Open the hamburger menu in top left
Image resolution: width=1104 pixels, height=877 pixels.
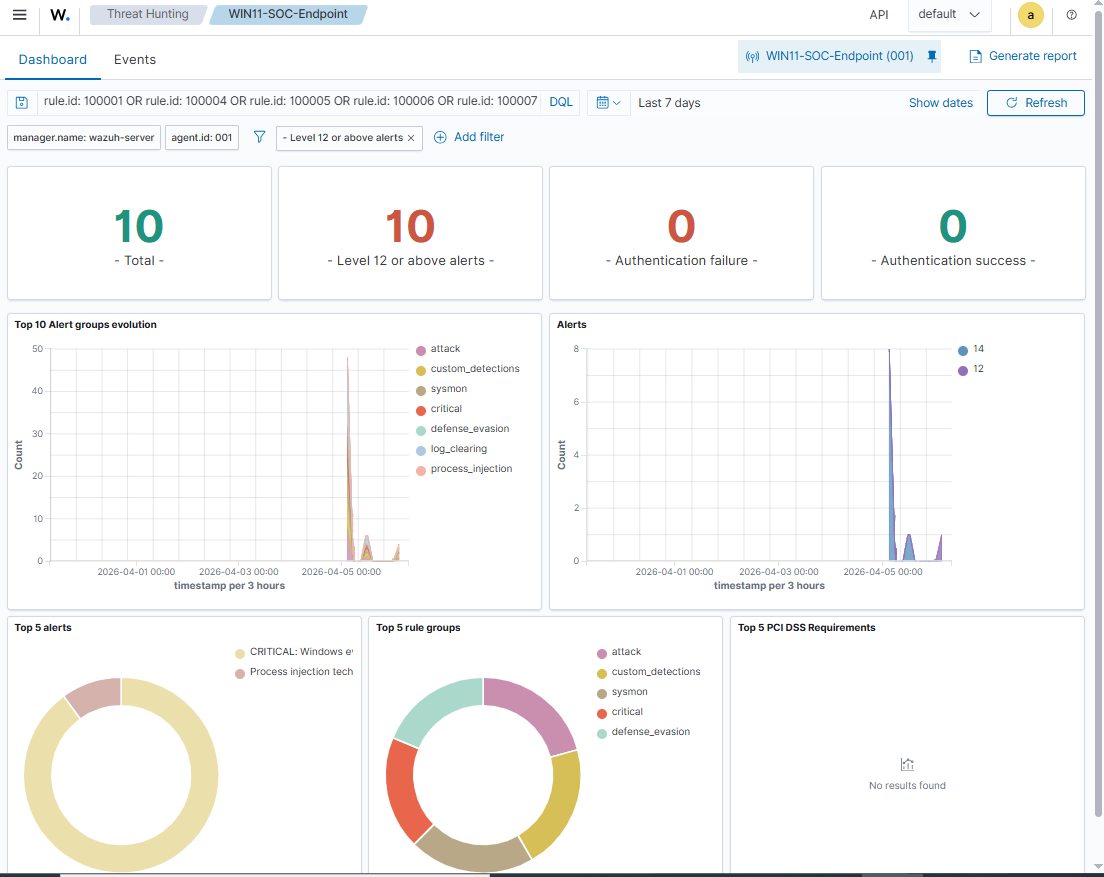[x=18, y=14]
